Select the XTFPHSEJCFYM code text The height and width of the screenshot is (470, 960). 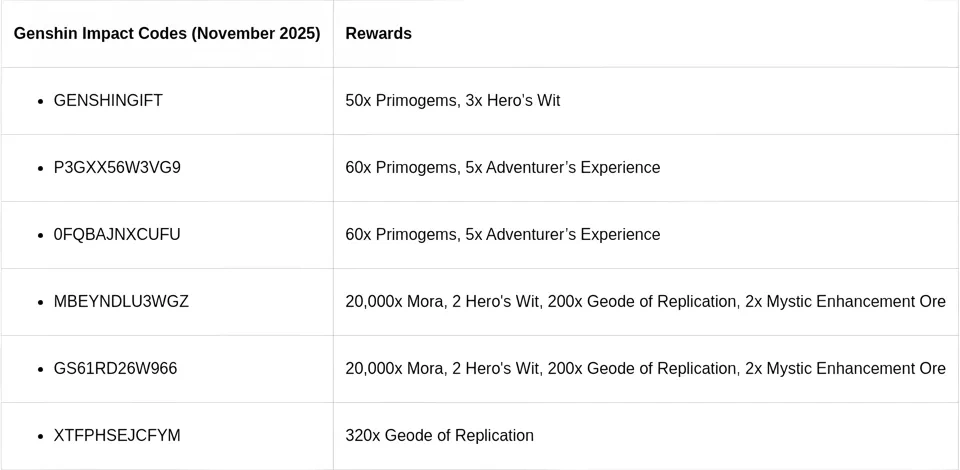(x=117, y=436)
